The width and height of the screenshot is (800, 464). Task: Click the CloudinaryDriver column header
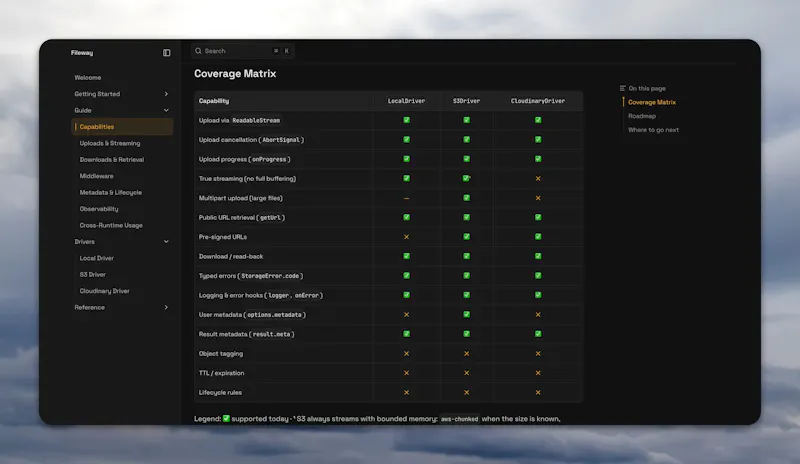click(538, 101)
